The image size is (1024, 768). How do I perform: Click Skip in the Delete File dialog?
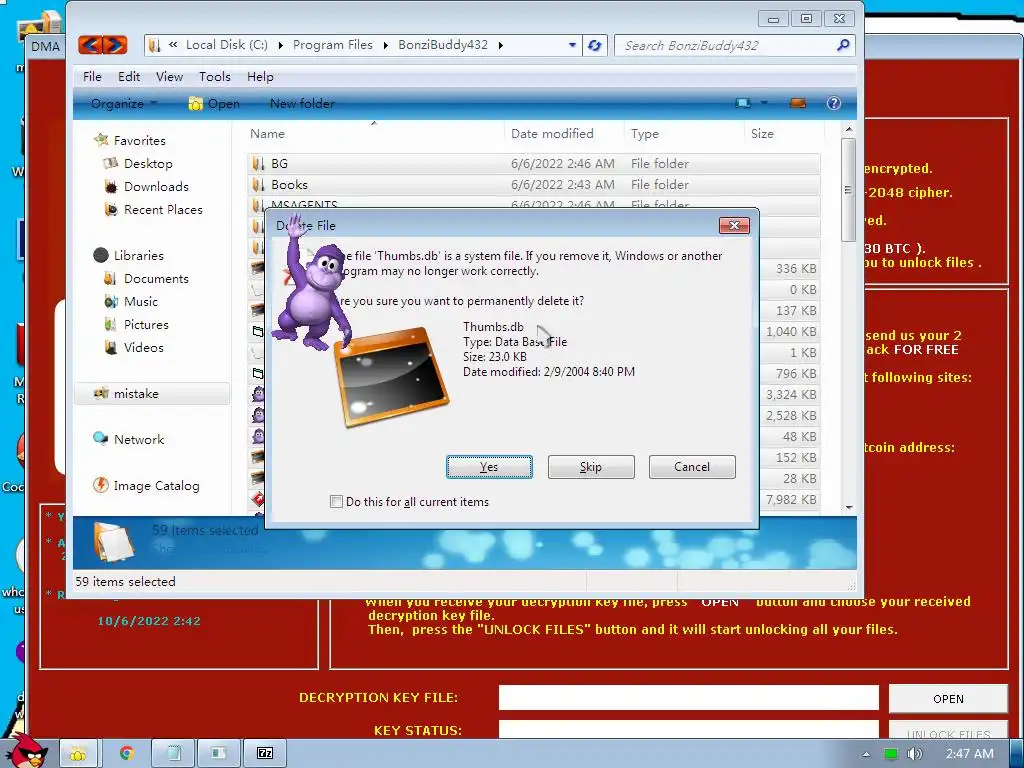point(591,467)
